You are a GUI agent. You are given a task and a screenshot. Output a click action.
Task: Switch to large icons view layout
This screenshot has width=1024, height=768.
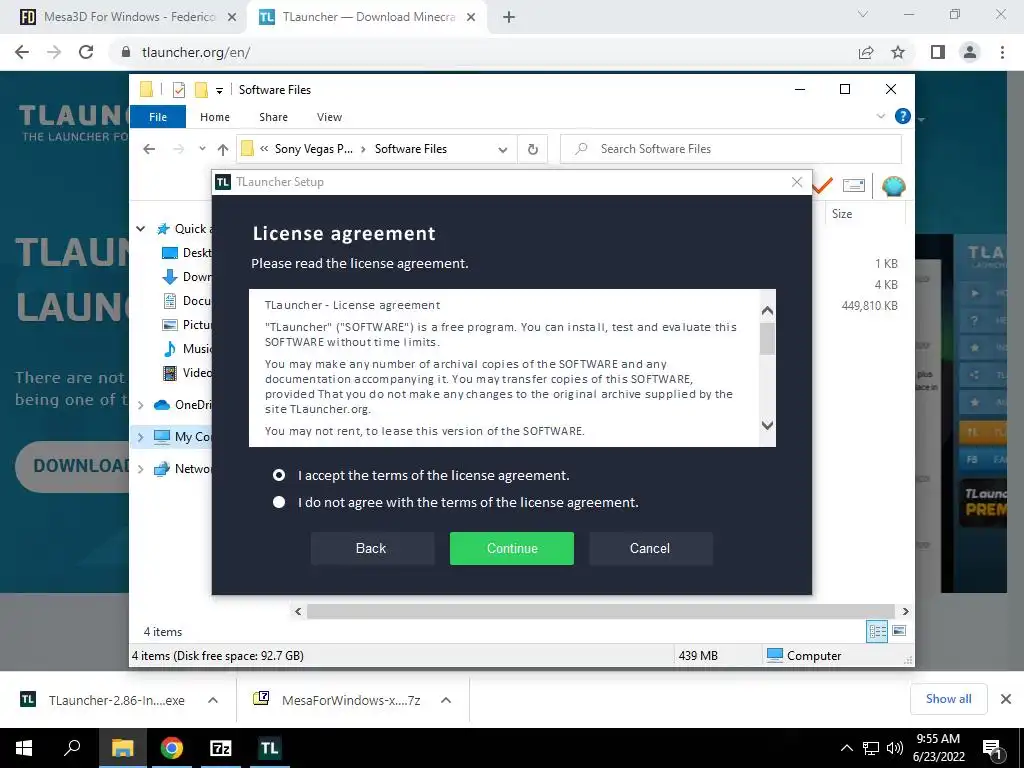tap(899, 631)
